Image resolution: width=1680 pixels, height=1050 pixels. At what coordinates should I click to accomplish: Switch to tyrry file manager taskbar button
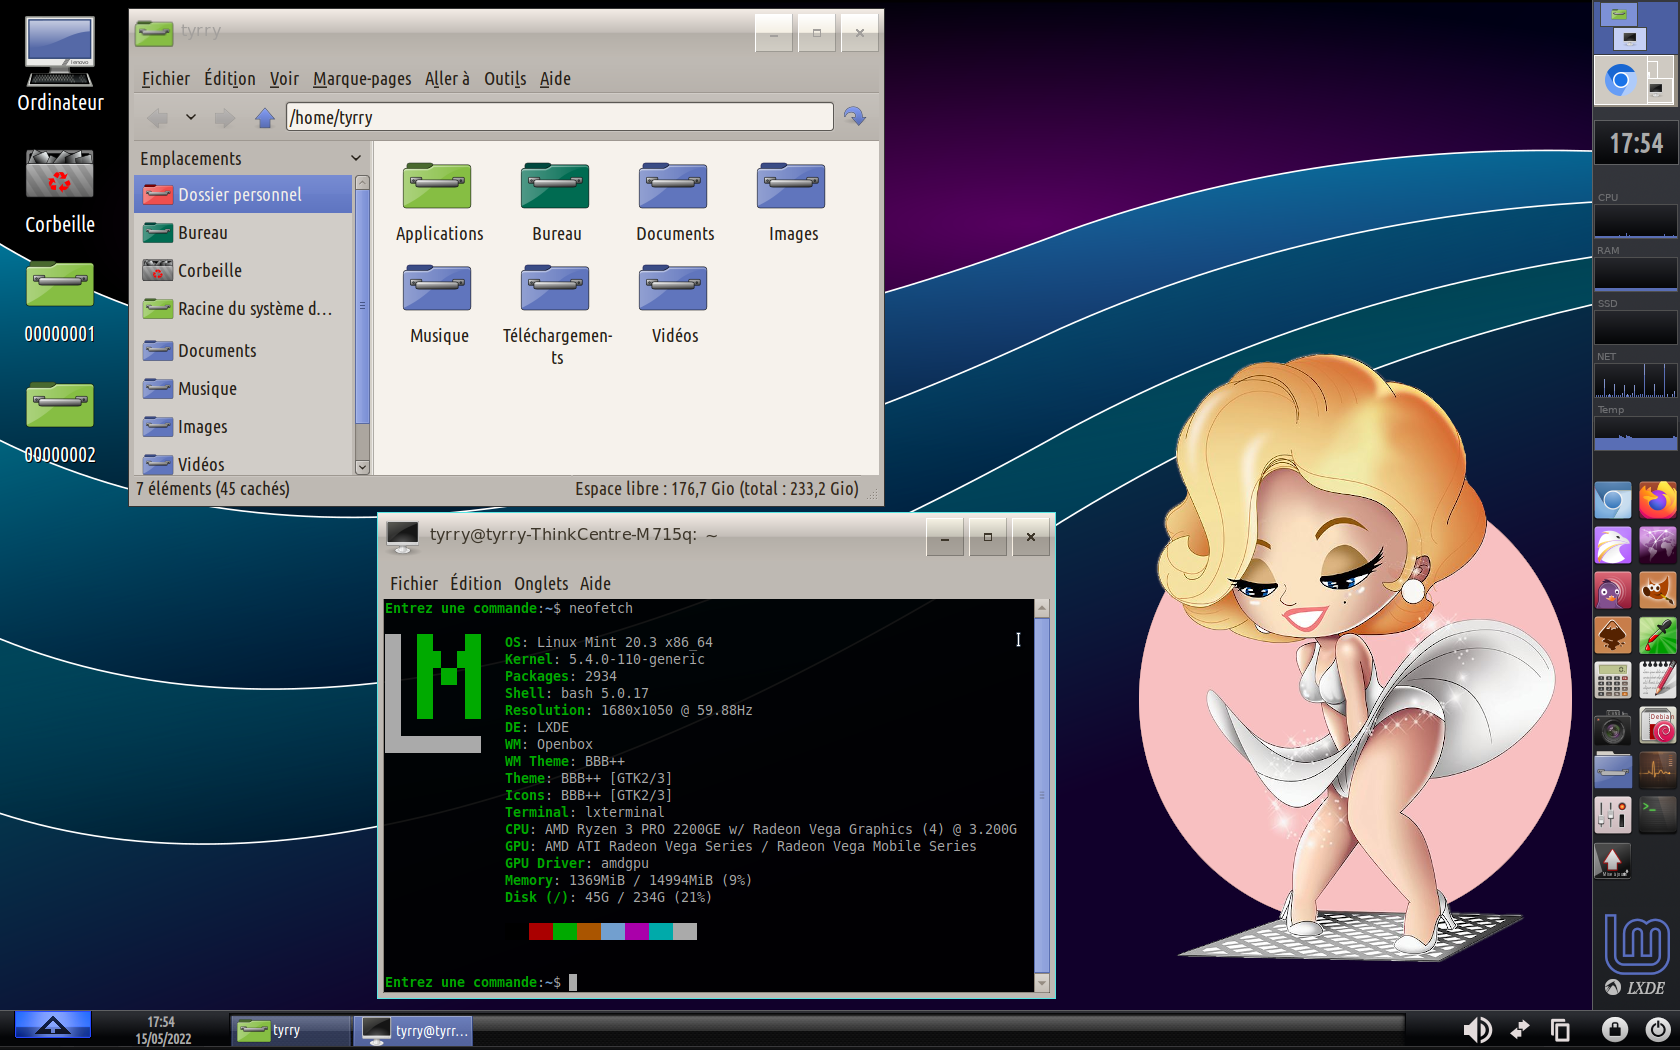(x=290, y=1030)
